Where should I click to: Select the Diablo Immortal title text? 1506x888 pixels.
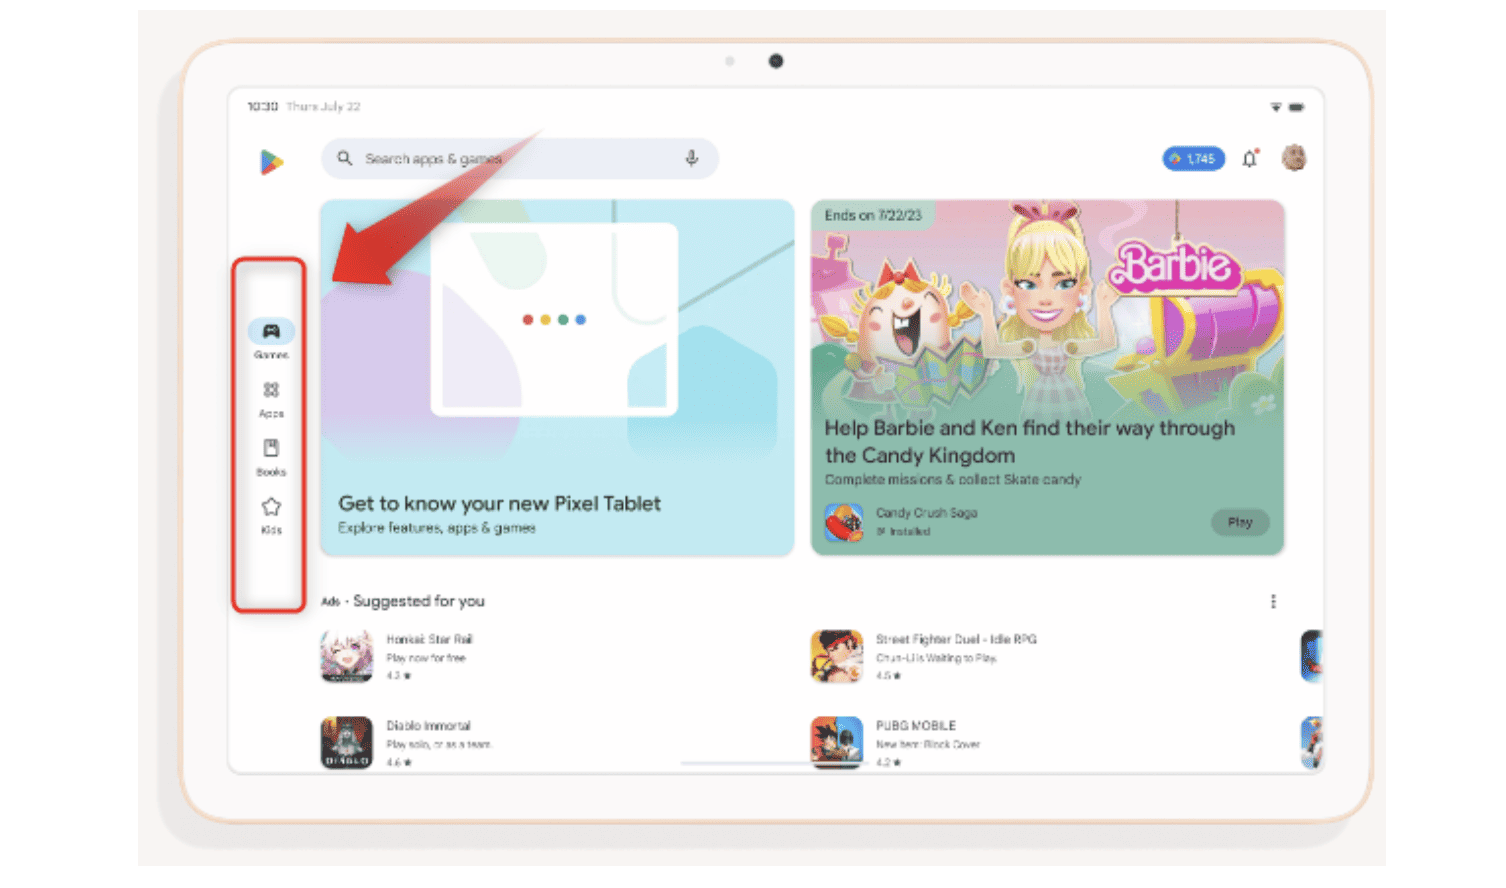tap(428, 725)
